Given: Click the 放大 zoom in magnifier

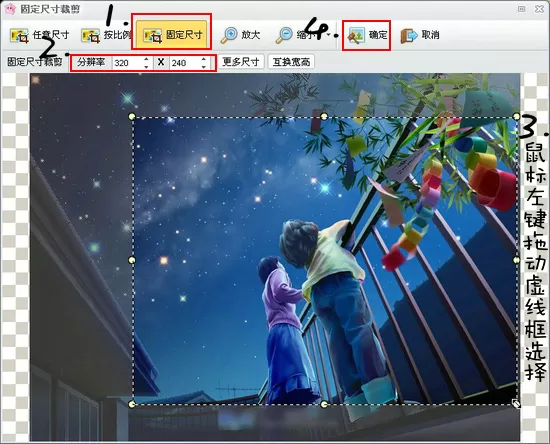Looking at the screenshot, I should point(241,35).
